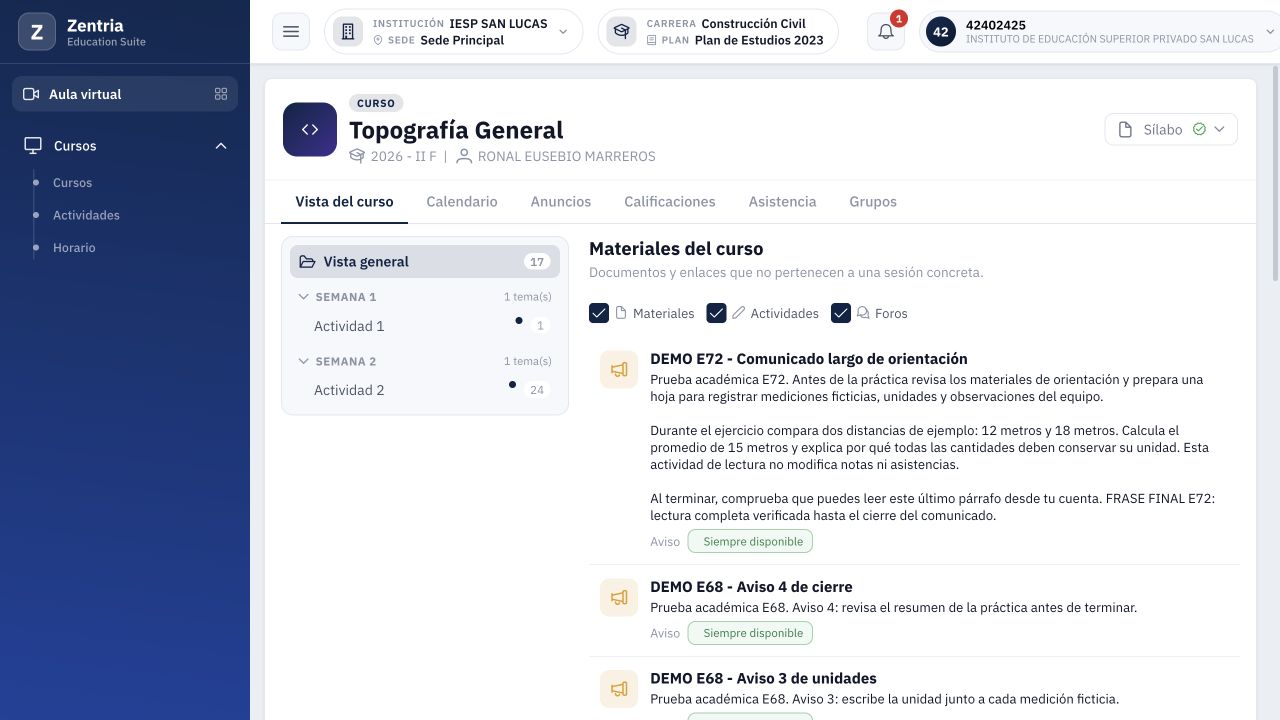Open the notifications bell
The width and height of the screenshot is (1280, 720).
(x=886, y=32)
